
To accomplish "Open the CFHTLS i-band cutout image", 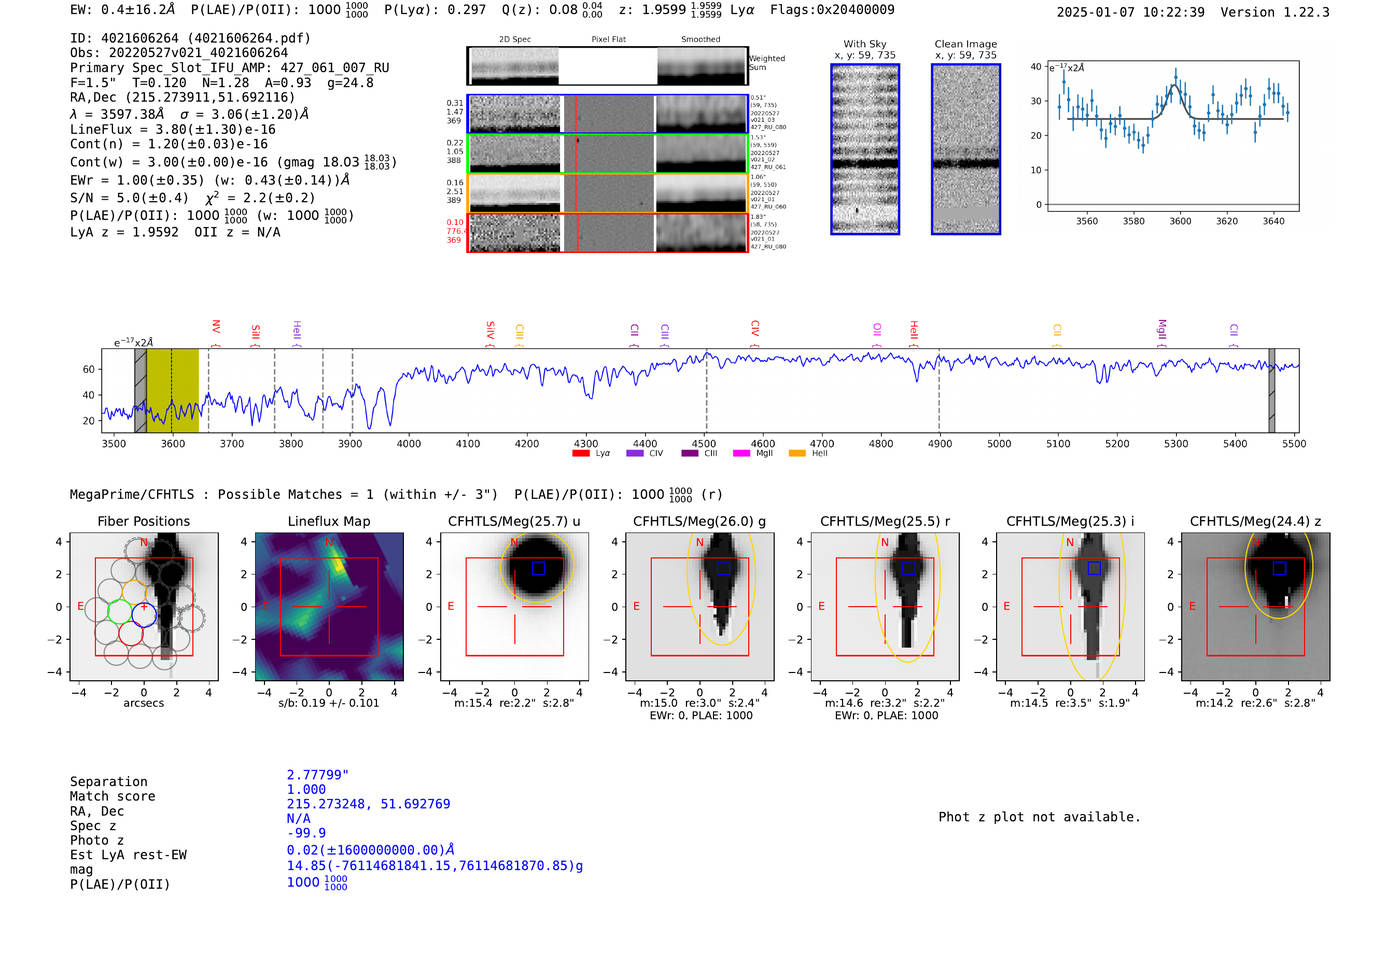I will tap(1070, 607).
